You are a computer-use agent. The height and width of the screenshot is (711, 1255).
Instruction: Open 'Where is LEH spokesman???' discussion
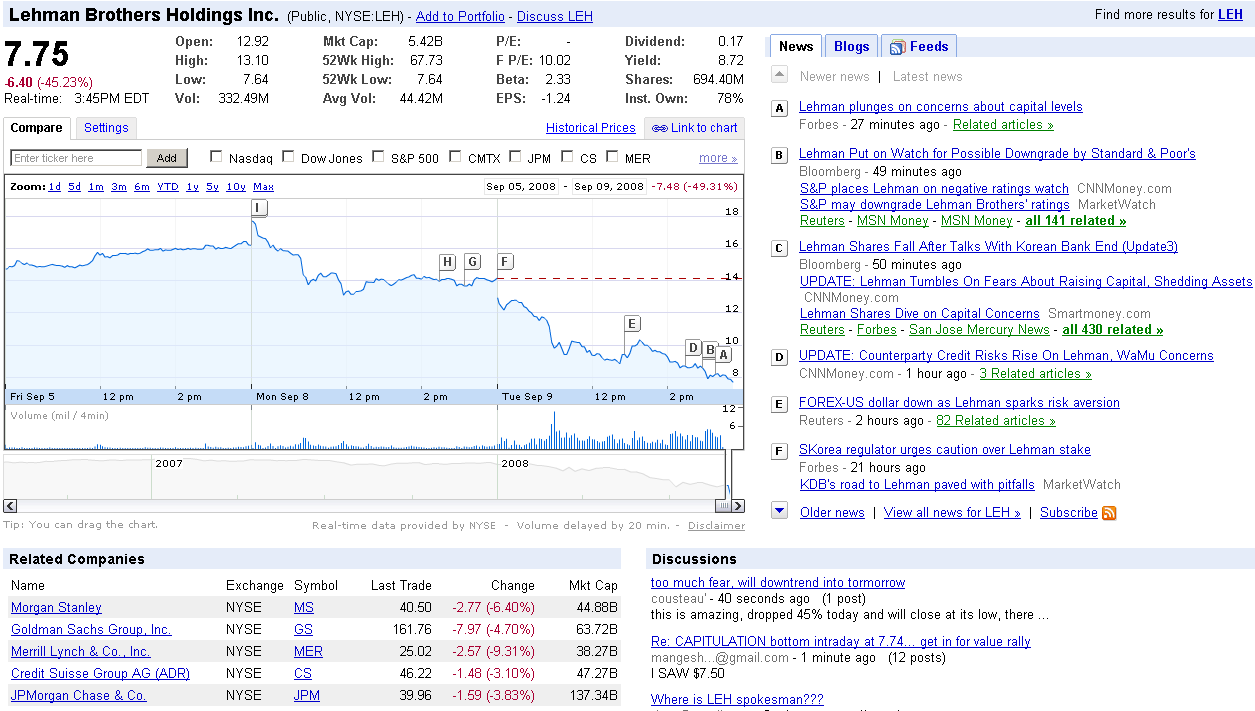coord(737,700)
